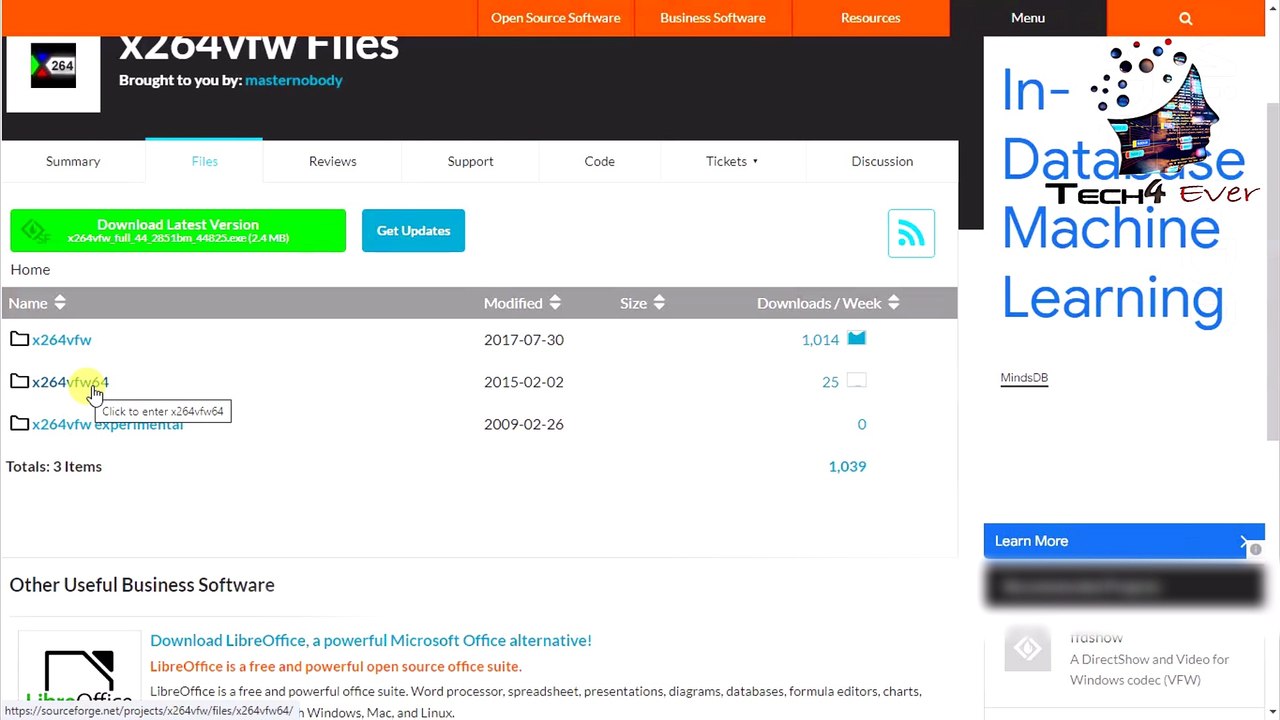
Task: Open the Support tab
Action: click(x=470, y=161)
